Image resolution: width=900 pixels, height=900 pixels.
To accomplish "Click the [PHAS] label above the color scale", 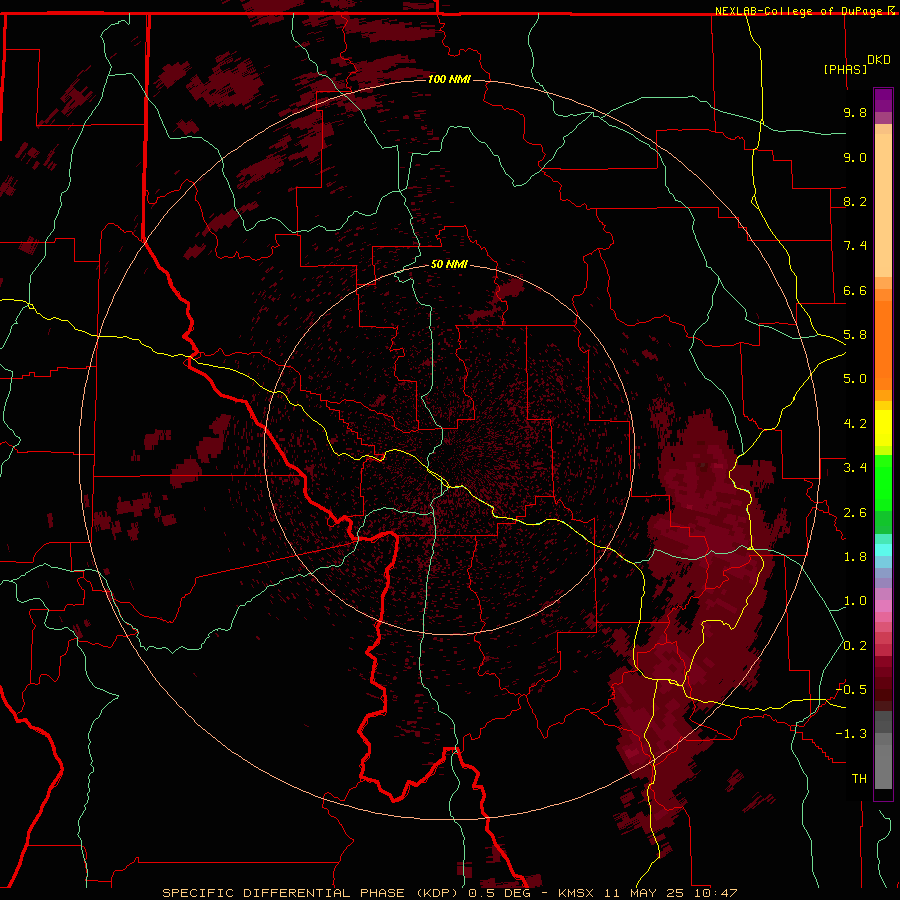I will tap(845, 69).
